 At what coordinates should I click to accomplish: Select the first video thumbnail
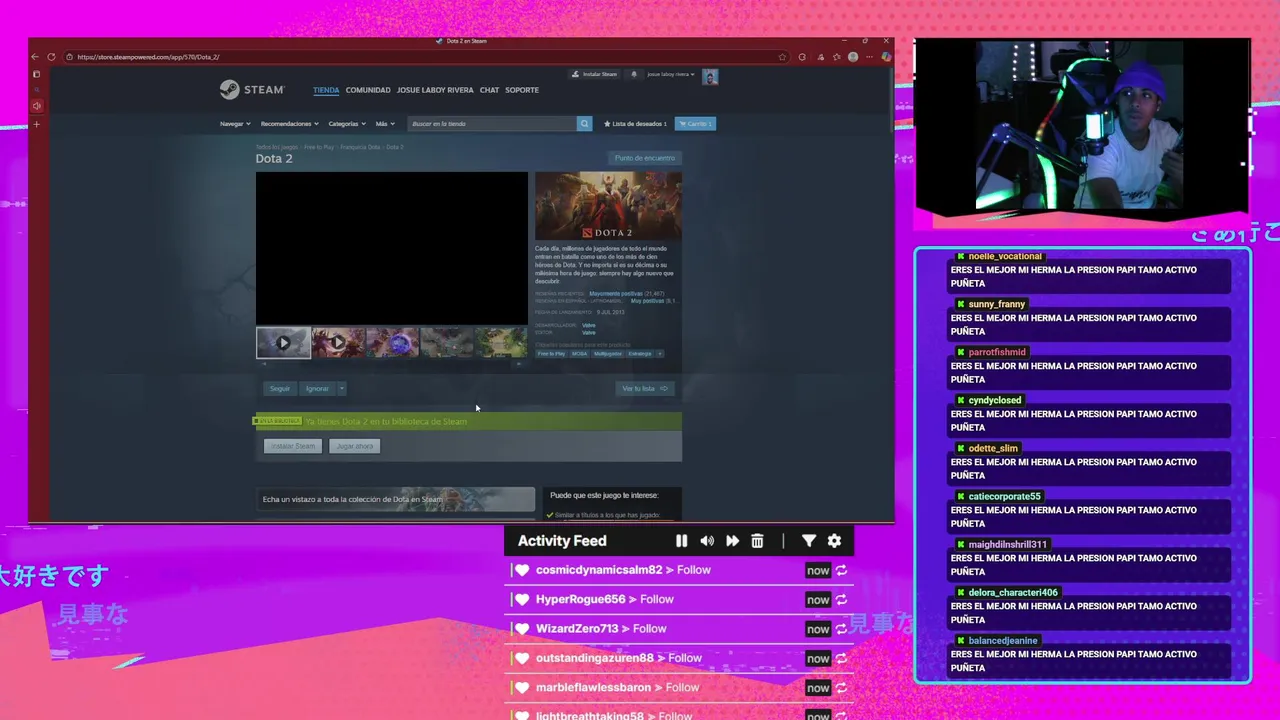283,342
